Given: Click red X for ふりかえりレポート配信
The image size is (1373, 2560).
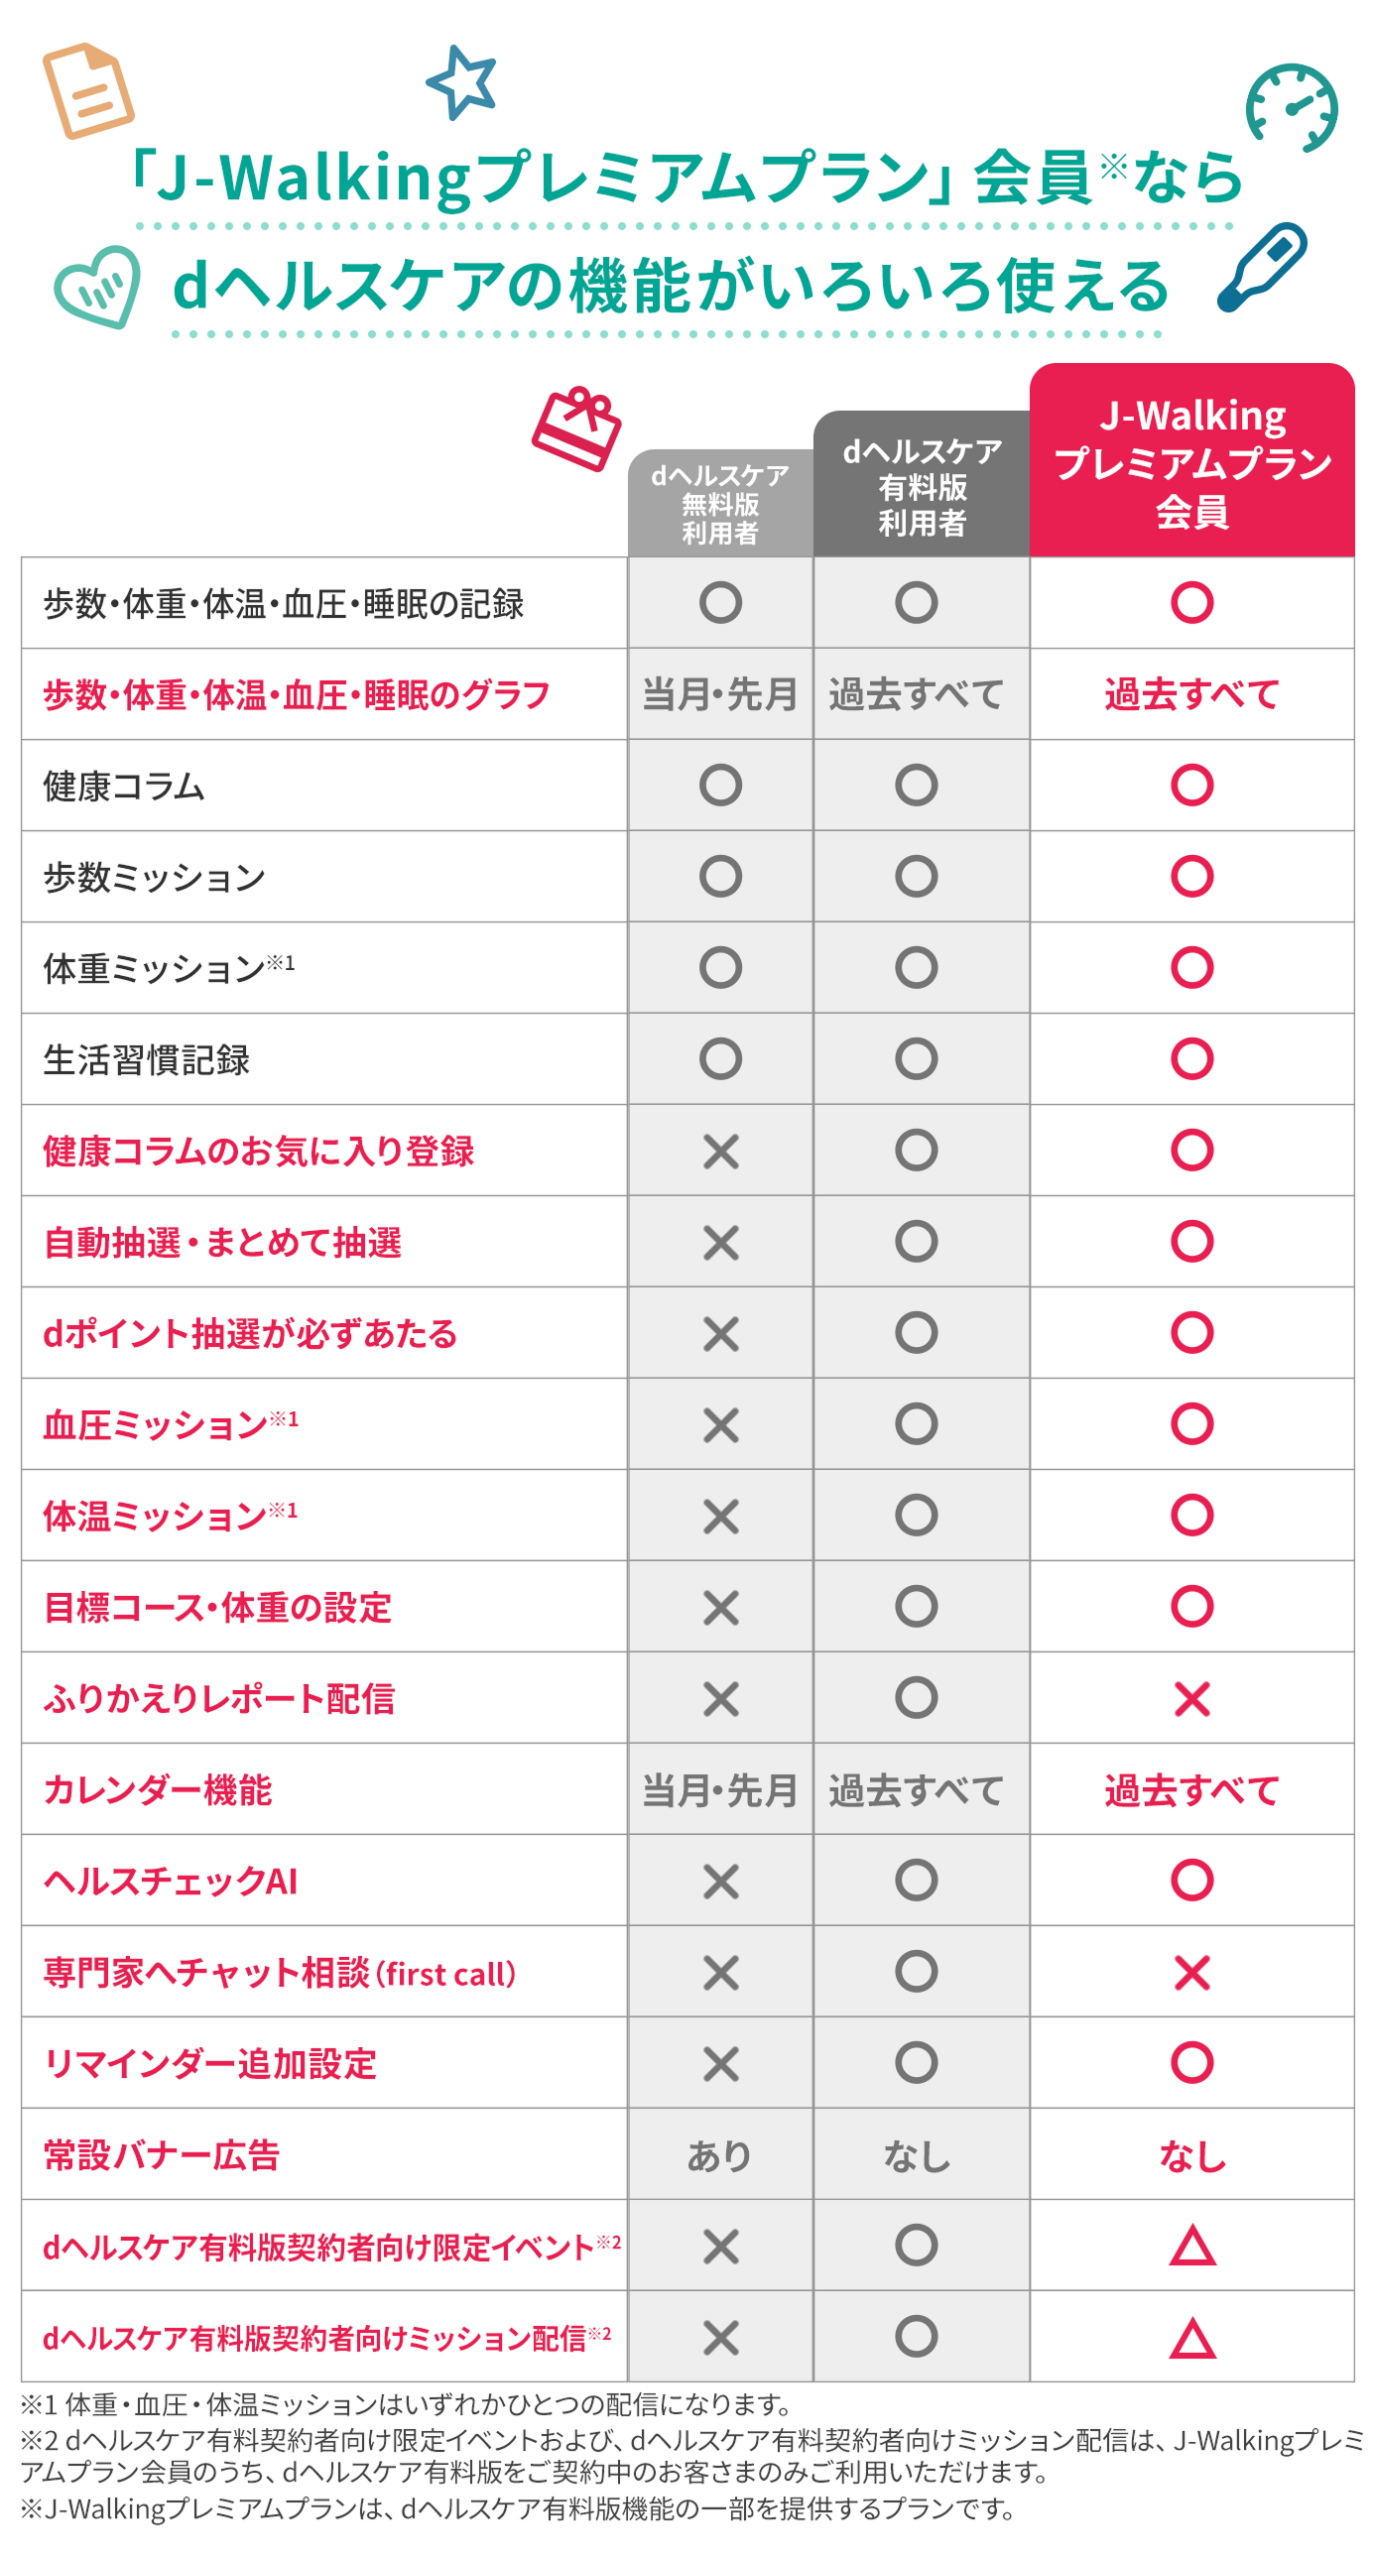Looking at the screenshot, I should [x=1190, y=1696].
